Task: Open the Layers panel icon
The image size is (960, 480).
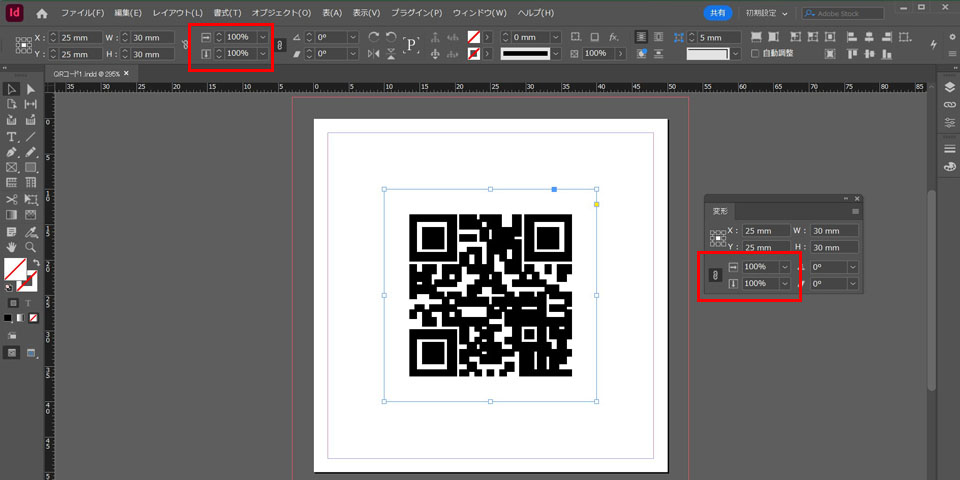Action: click(948, 87)
